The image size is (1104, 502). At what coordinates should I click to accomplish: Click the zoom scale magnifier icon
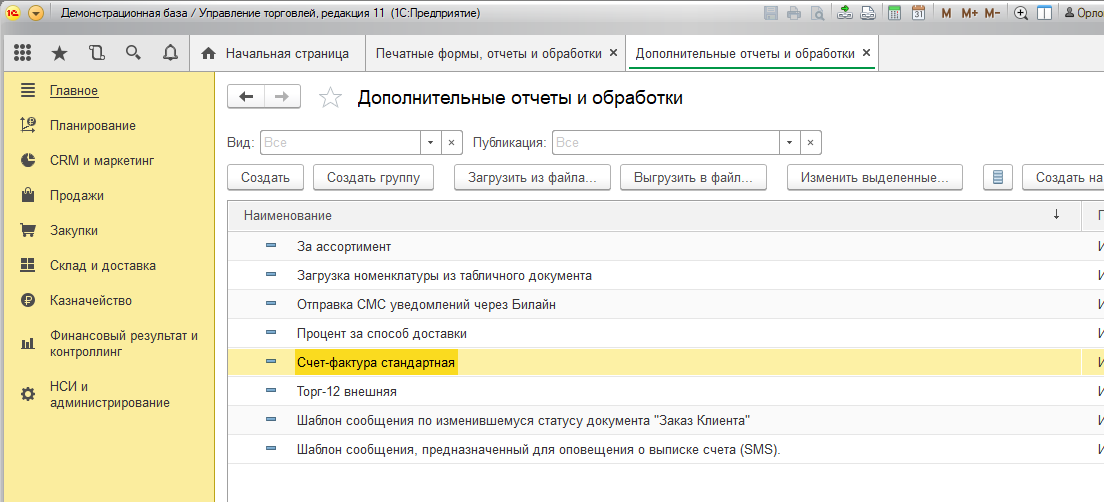tap(1021, 13)
